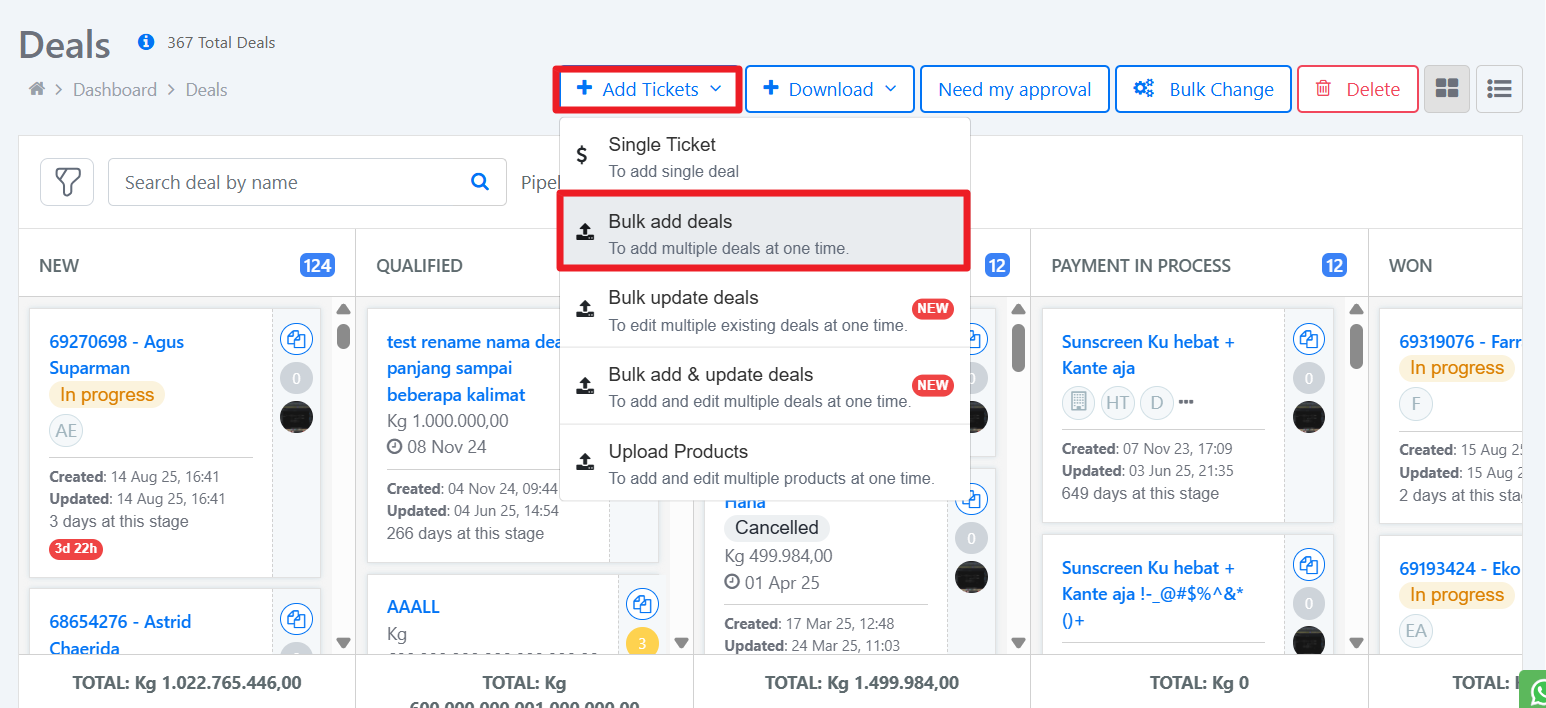The height and width of the screenshot is (708, 1546).
Task: Click info icon beside Total Deals
Action: (146, 42)
